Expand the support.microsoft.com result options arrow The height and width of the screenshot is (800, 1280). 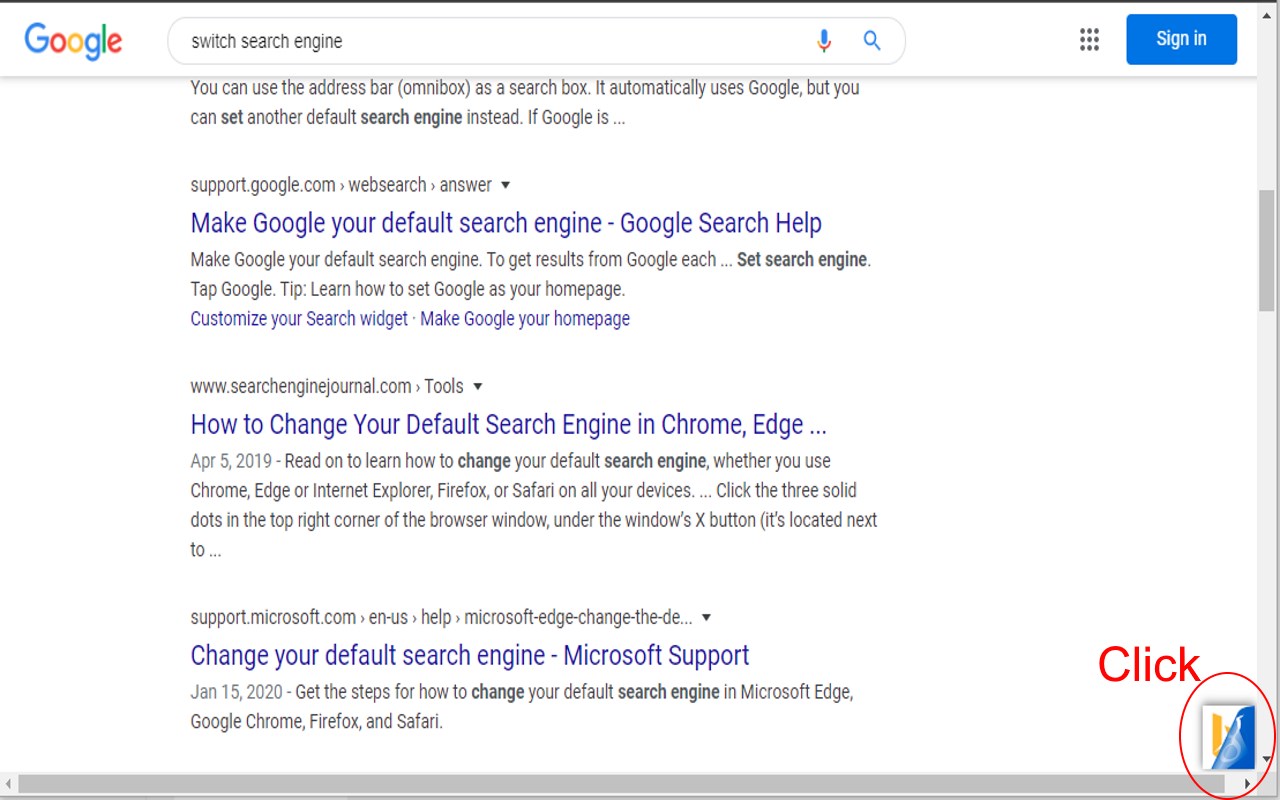706,617
